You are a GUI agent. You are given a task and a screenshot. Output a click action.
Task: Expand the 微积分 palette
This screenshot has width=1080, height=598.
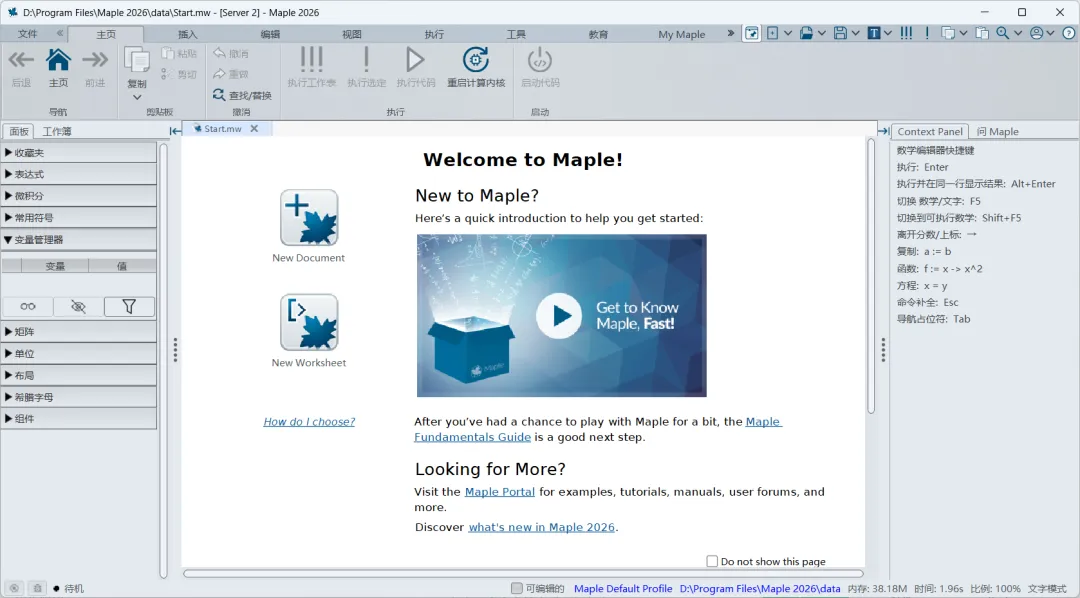pyautogui.click(x=79, y=196)
